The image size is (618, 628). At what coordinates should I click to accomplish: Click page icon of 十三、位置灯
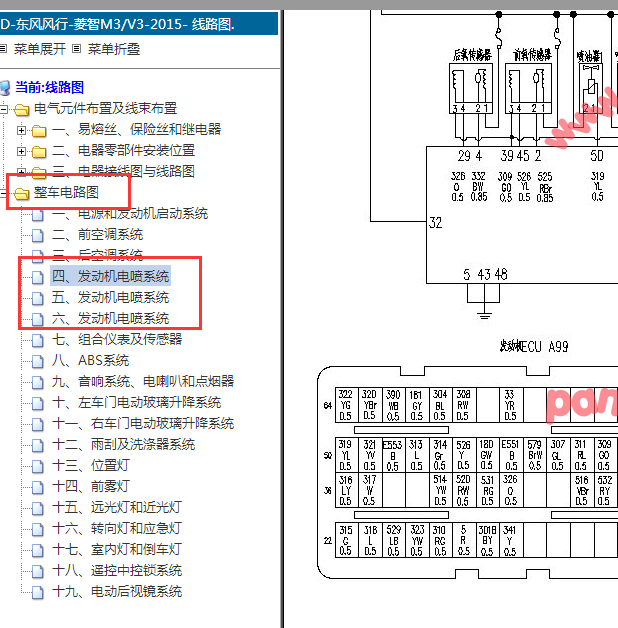(38, 467)
